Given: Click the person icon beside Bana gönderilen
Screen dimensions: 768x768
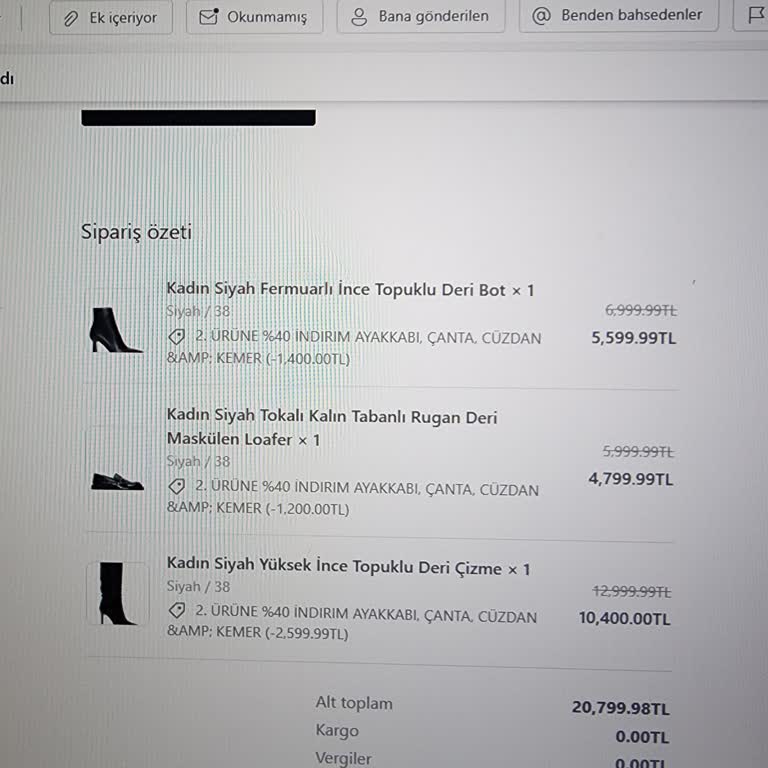Looking at the screenshot, I should pos(359,17).
